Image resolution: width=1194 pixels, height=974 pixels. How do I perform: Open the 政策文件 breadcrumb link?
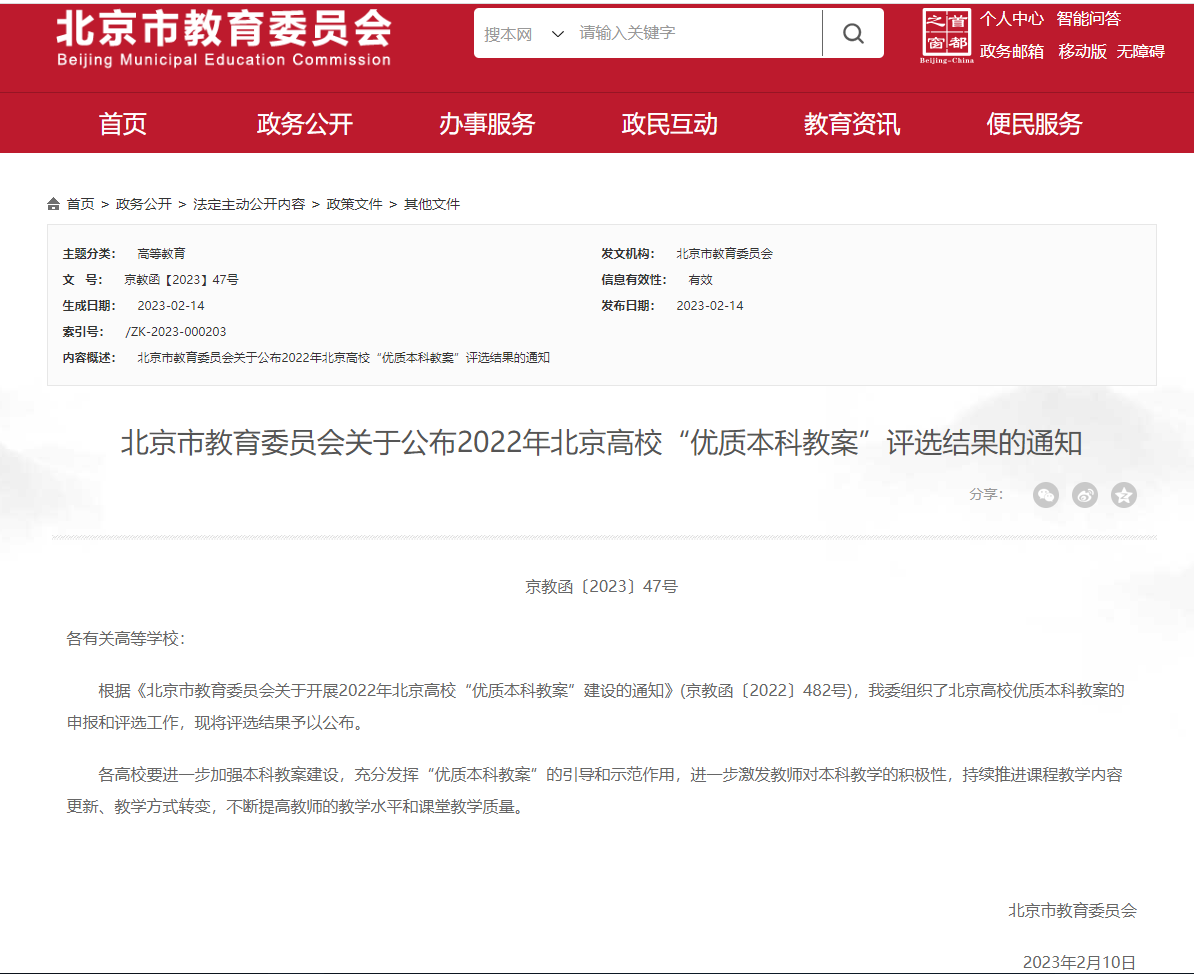(354, 204)
